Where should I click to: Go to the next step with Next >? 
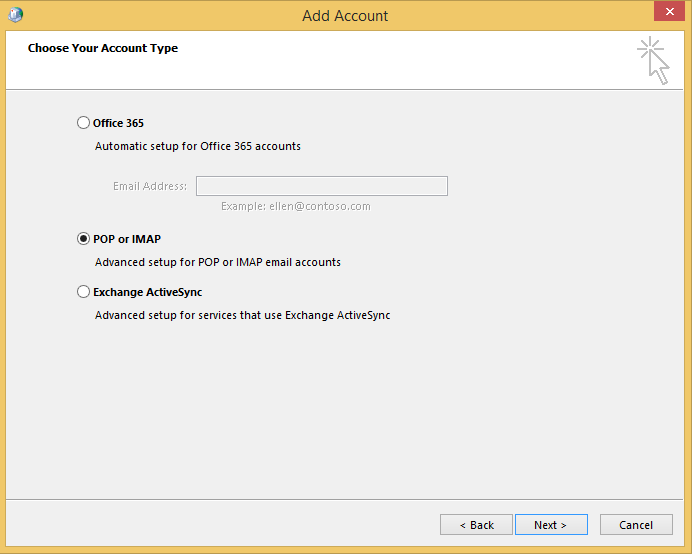[551, 524]
